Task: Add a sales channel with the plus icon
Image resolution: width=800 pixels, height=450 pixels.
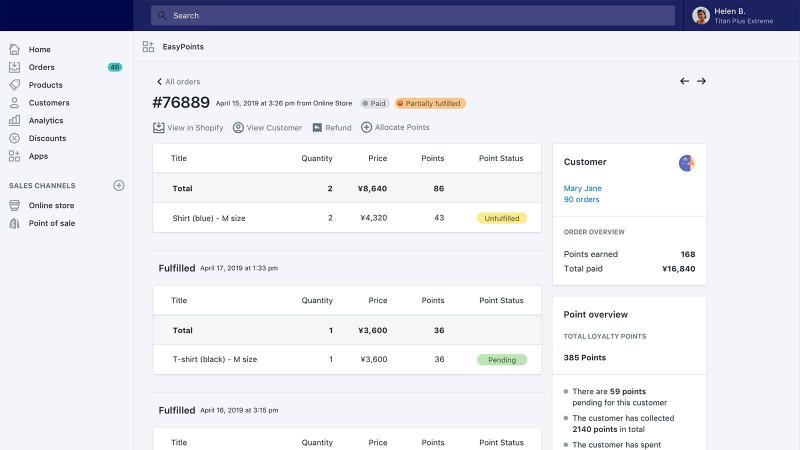Action: (118, 185)
